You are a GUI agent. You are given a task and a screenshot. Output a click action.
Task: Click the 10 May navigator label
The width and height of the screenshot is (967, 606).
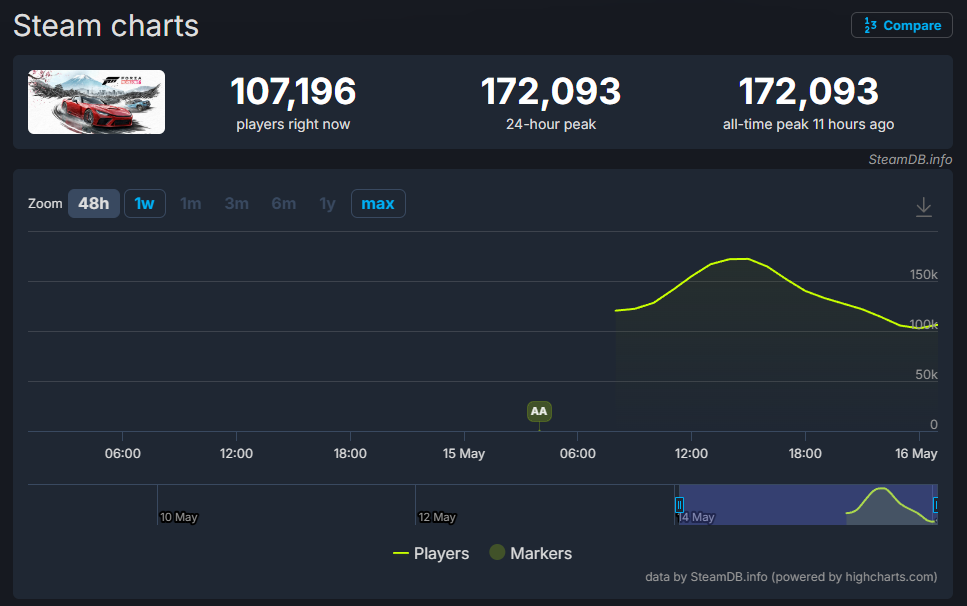[x=179, y=517]
